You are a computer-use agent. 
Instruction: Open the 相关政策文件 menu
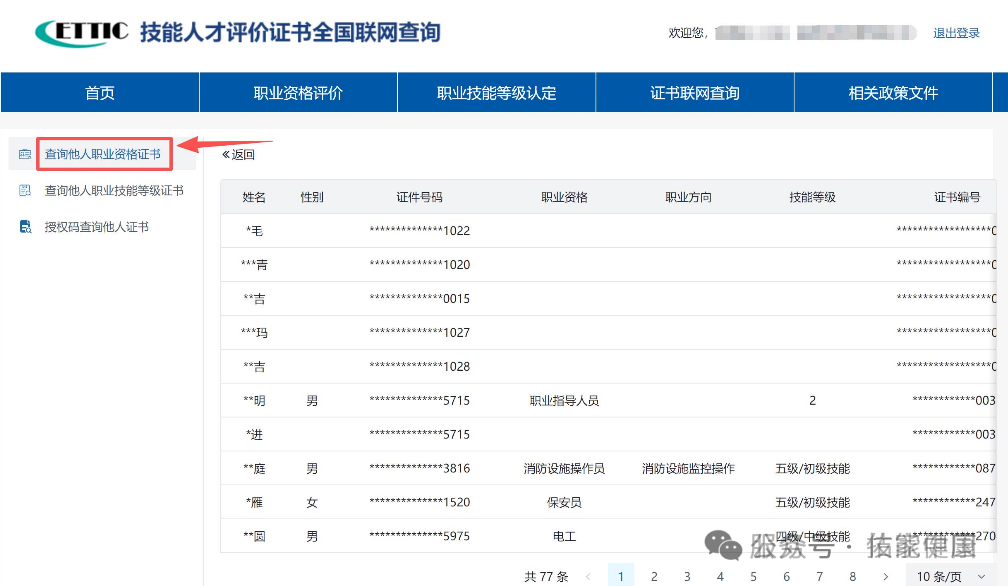(x=892, y=93)
